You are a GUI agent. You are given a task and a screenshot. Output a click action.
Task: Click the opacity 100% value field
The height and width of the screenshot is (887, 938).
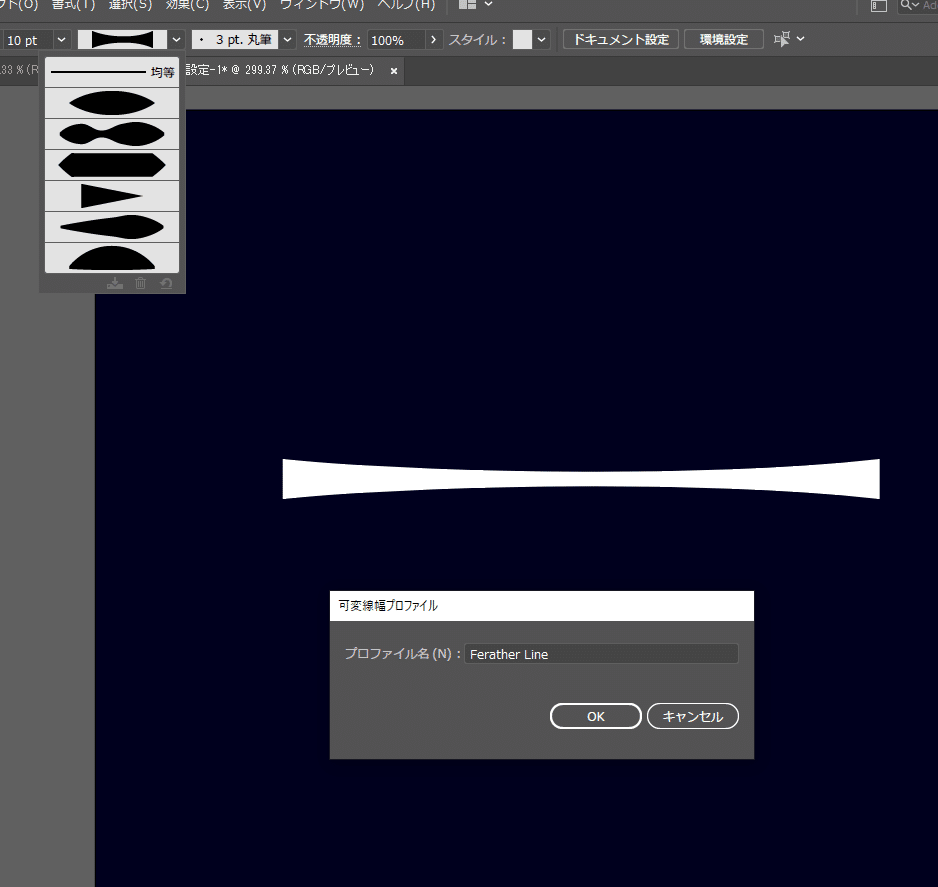(396, 40)
